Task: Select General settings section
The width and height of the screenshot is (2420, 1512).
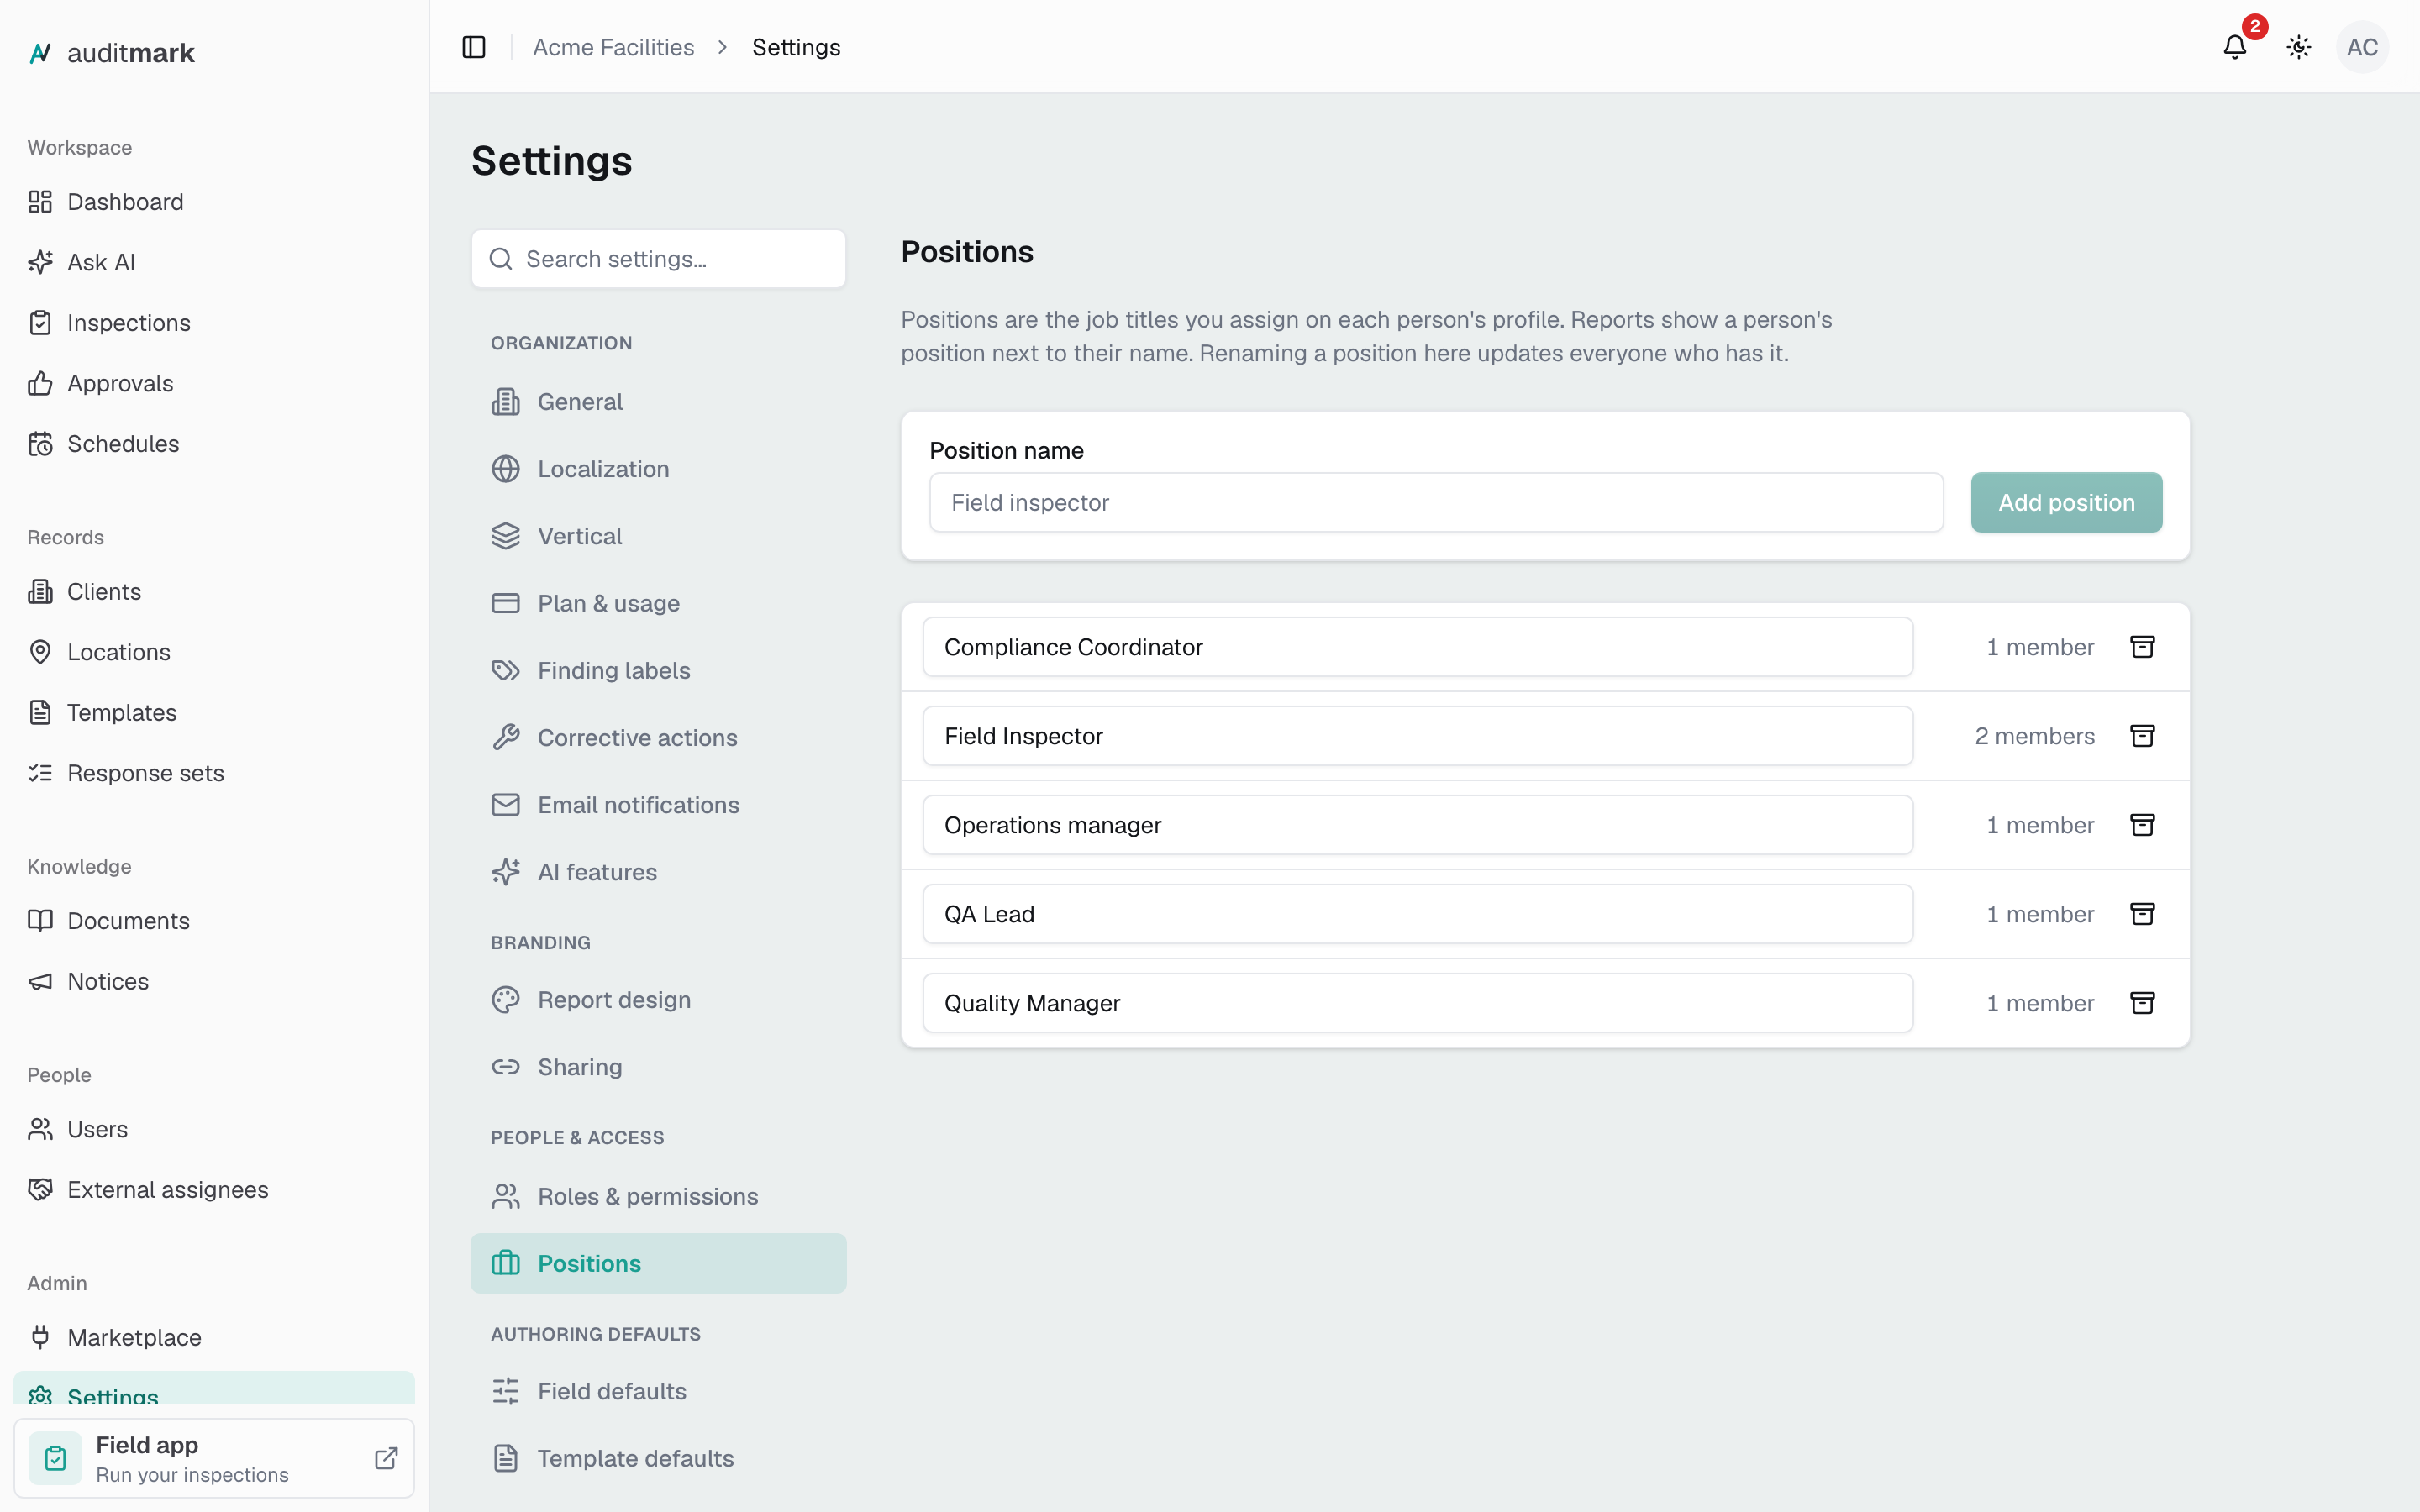Action: pos(658,402)
